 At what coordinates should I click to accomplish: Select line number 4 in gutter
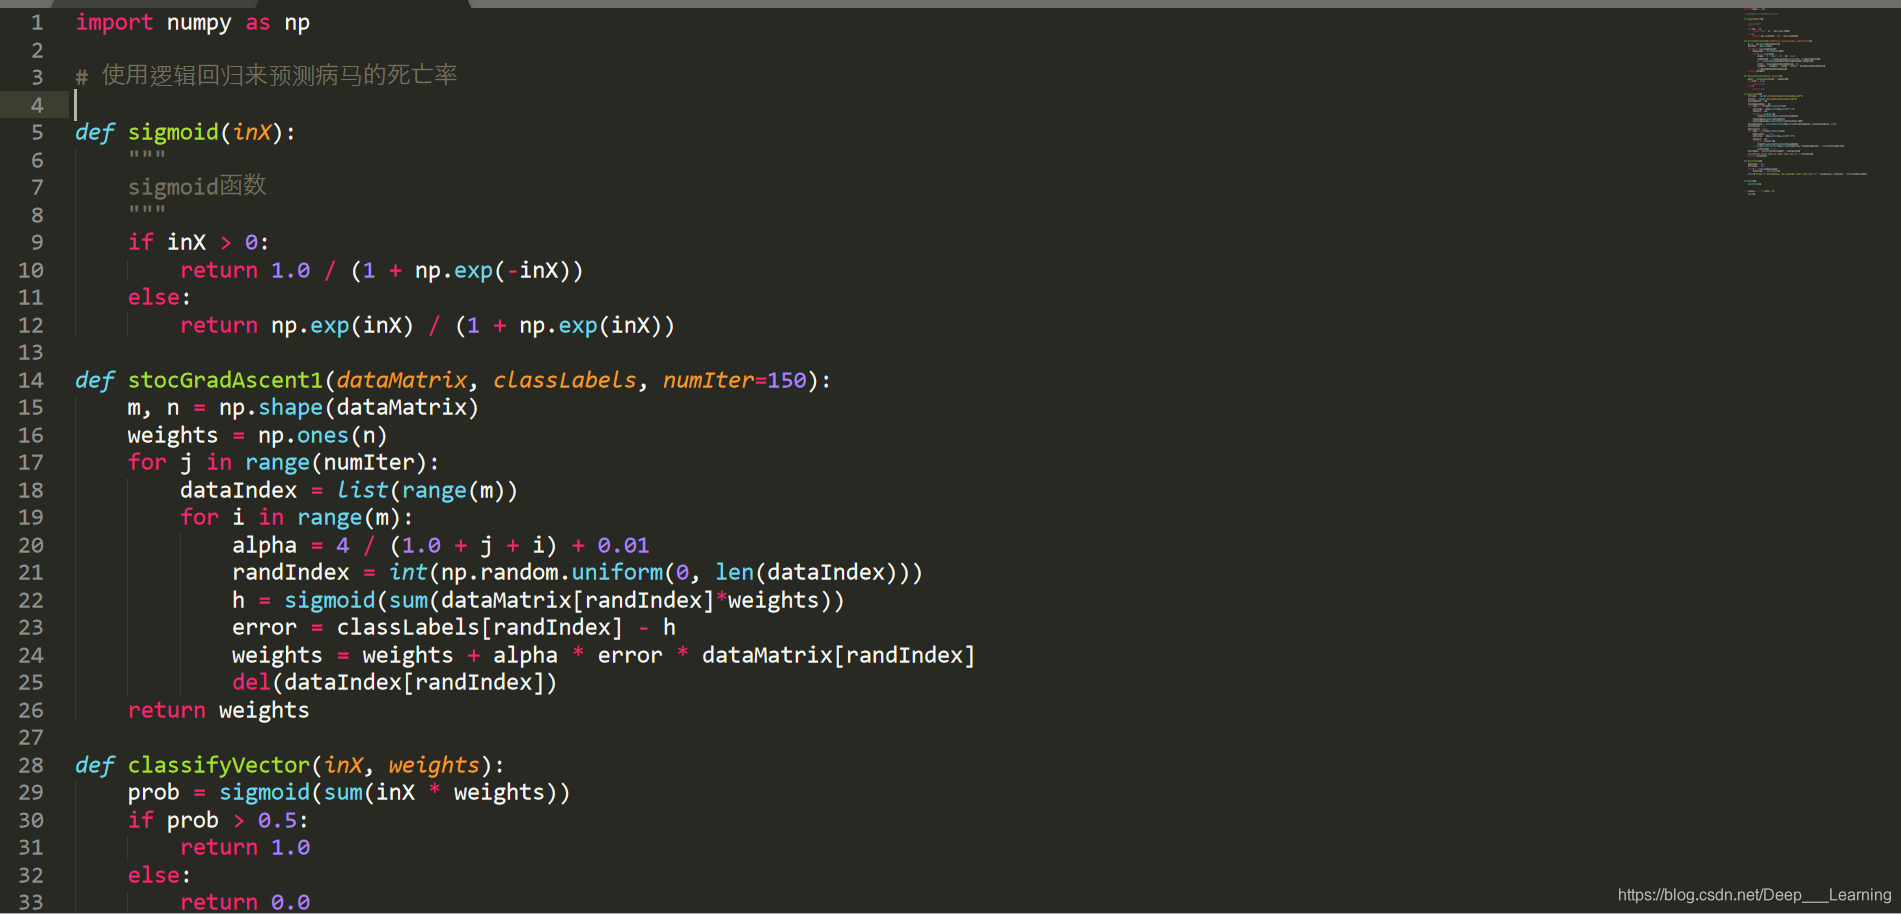[37, 105]
